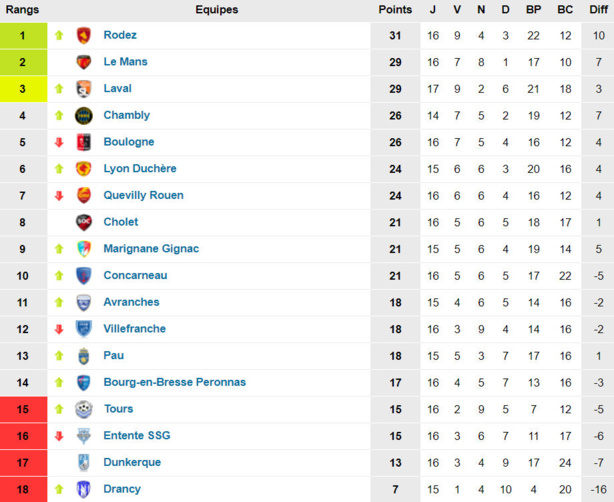Click the Points column header
Image resolution: width=614 pixels, height=502 pixels.
[x=395, y=9]
